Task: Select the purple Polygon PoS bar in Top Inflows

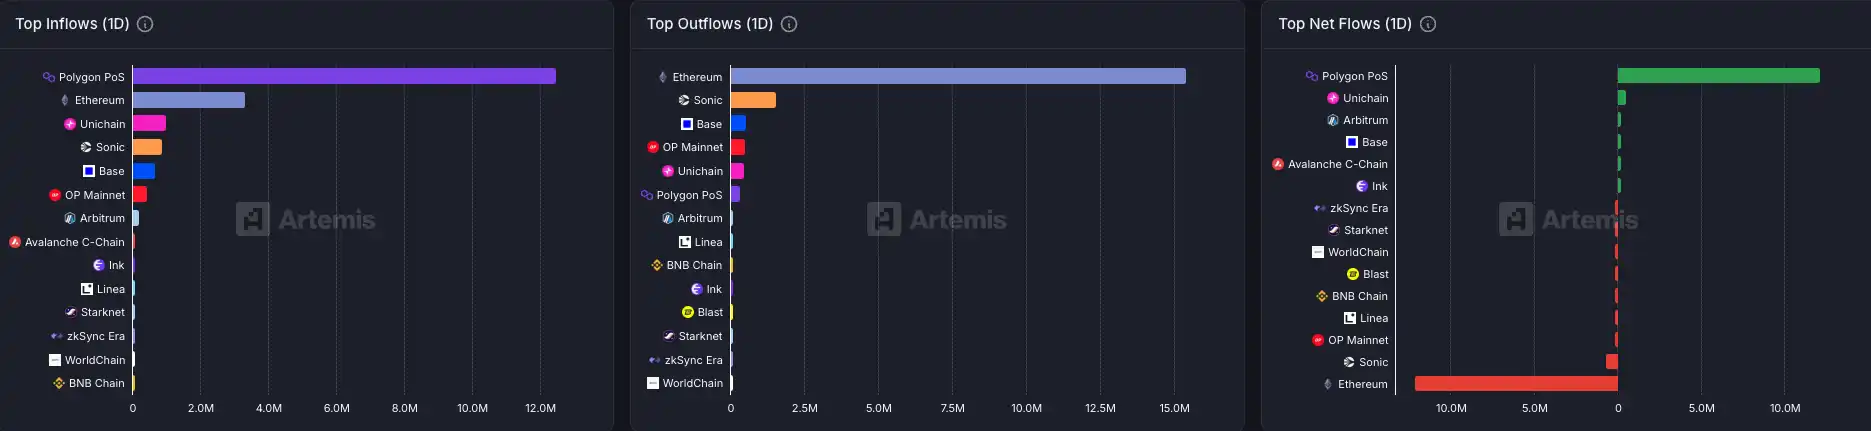Action: 344,76
